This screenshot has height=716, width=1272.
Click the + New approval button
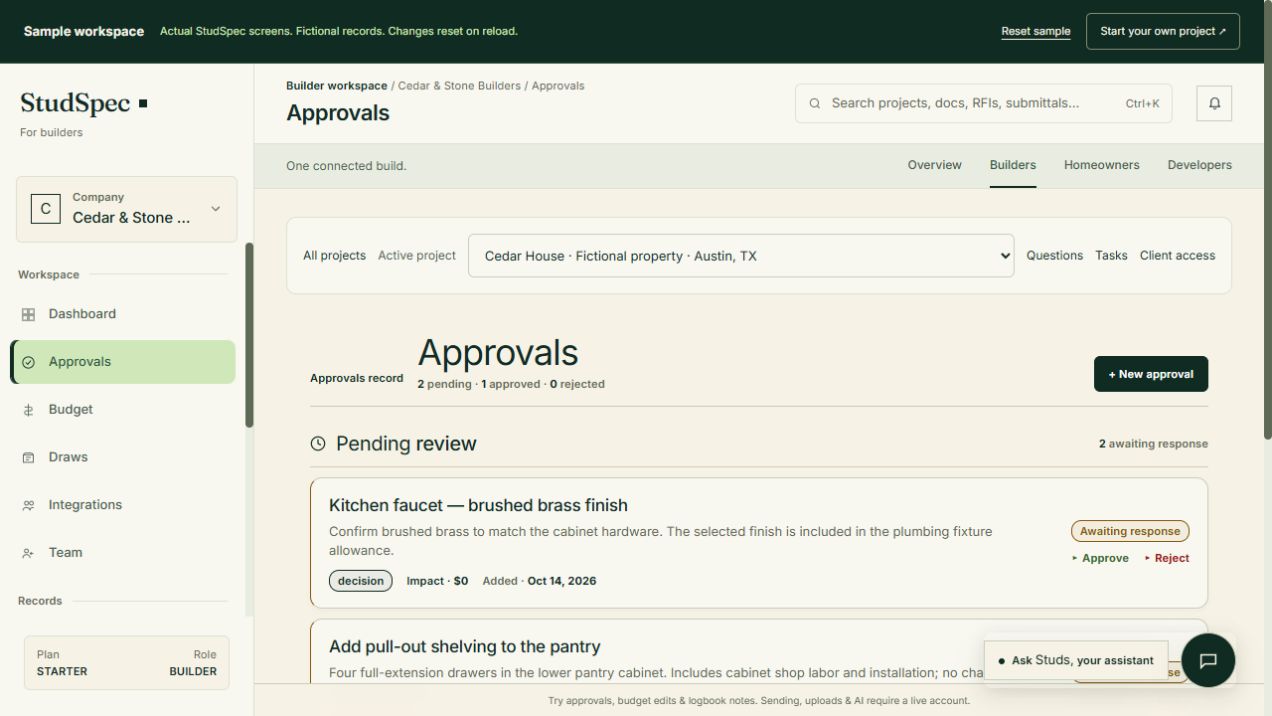pyautogui.click(x=1150, y=374)
